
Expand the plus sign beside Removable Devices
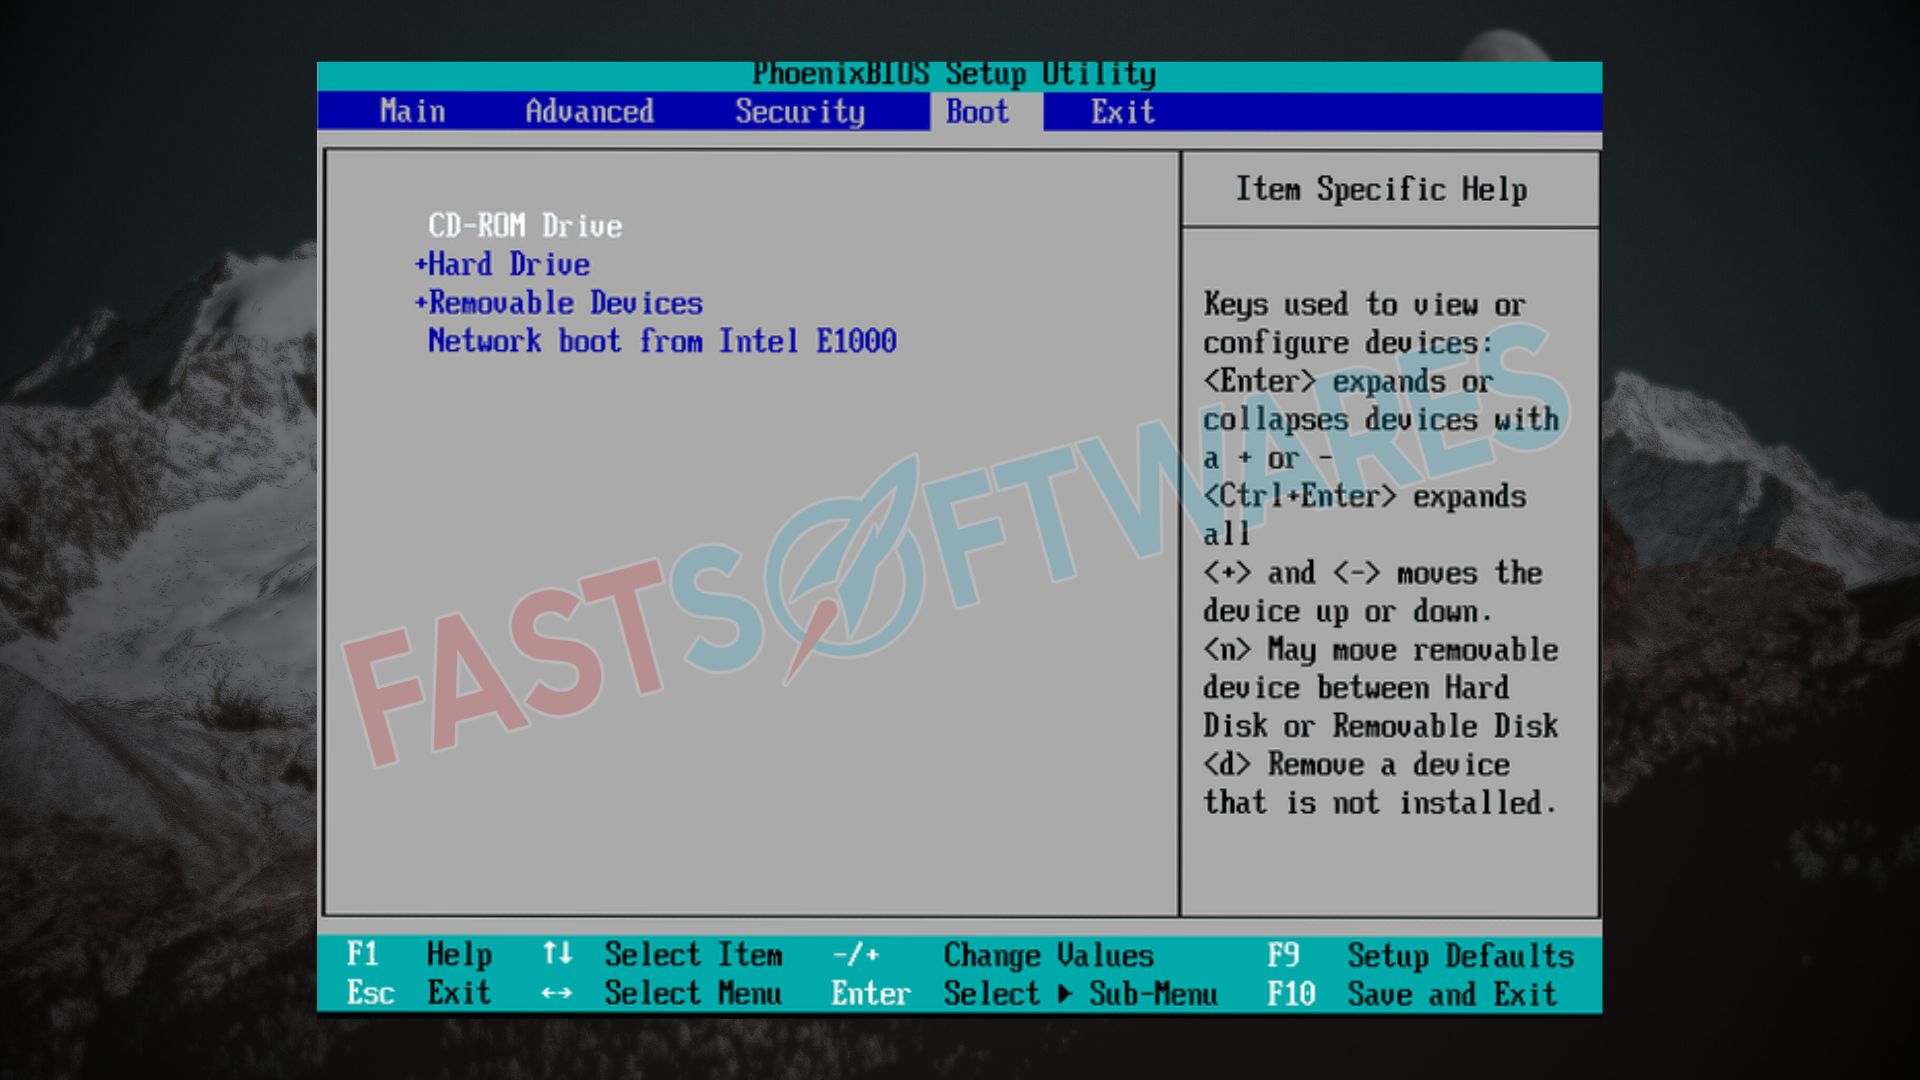pos(421,302)
